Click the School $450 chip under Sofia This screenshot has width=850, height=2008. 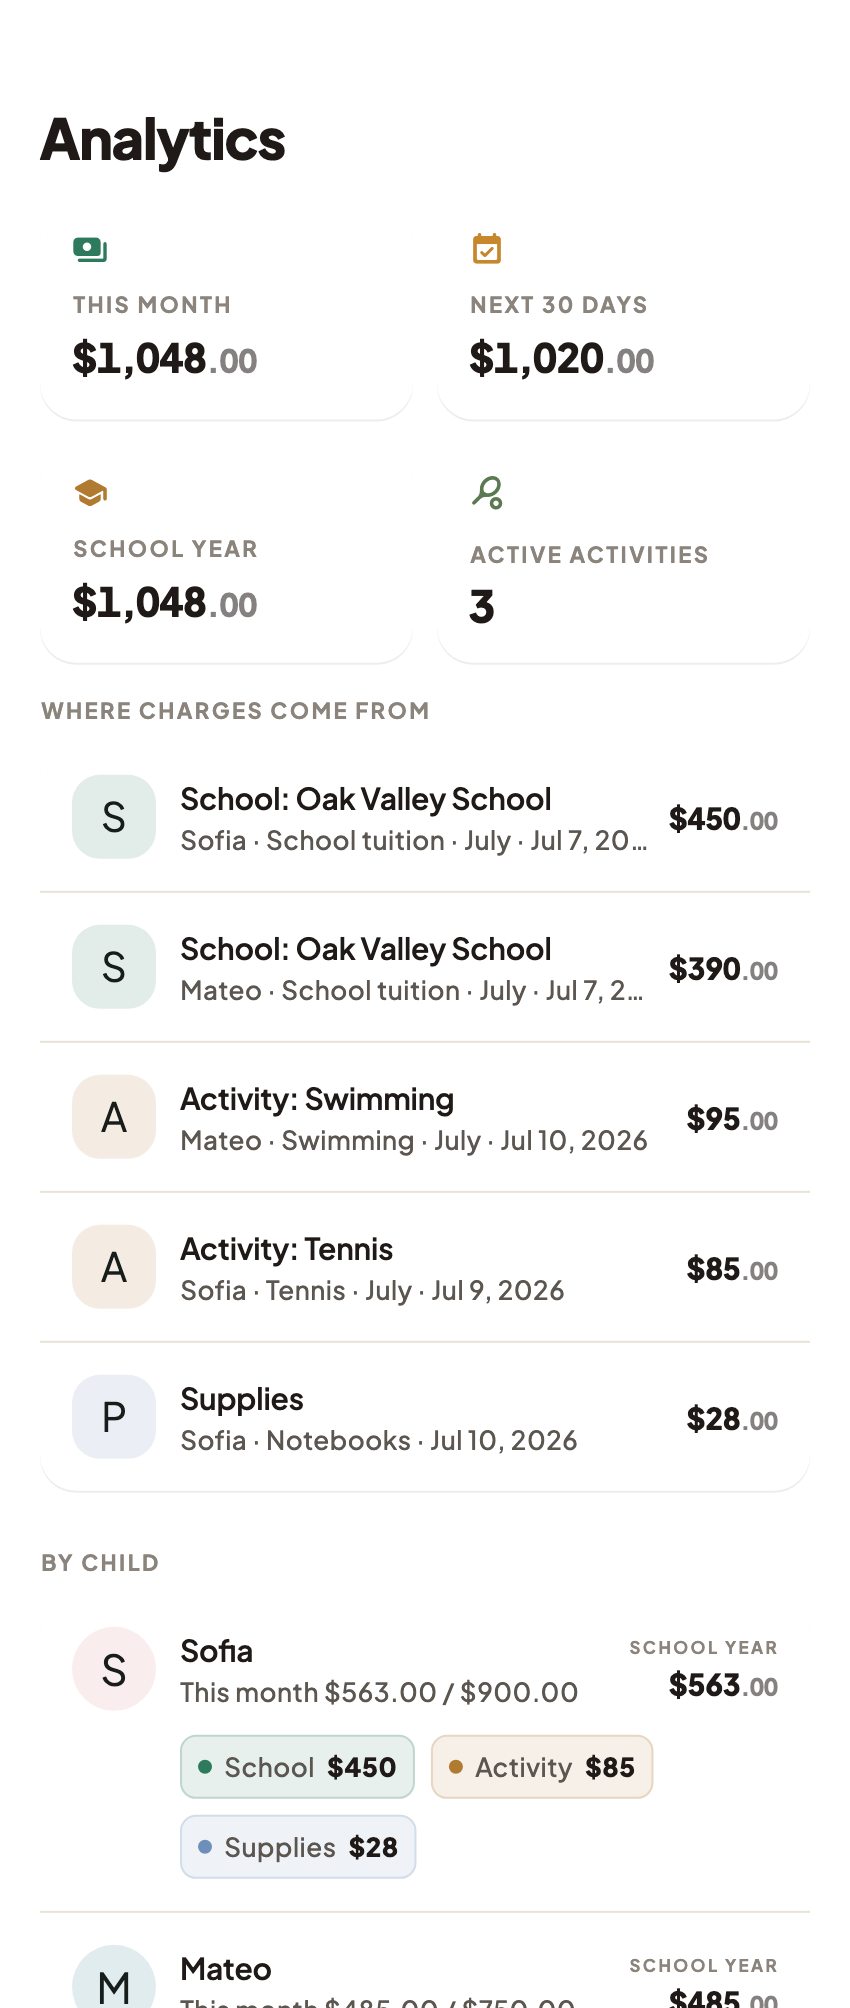tap(297, 1767)
